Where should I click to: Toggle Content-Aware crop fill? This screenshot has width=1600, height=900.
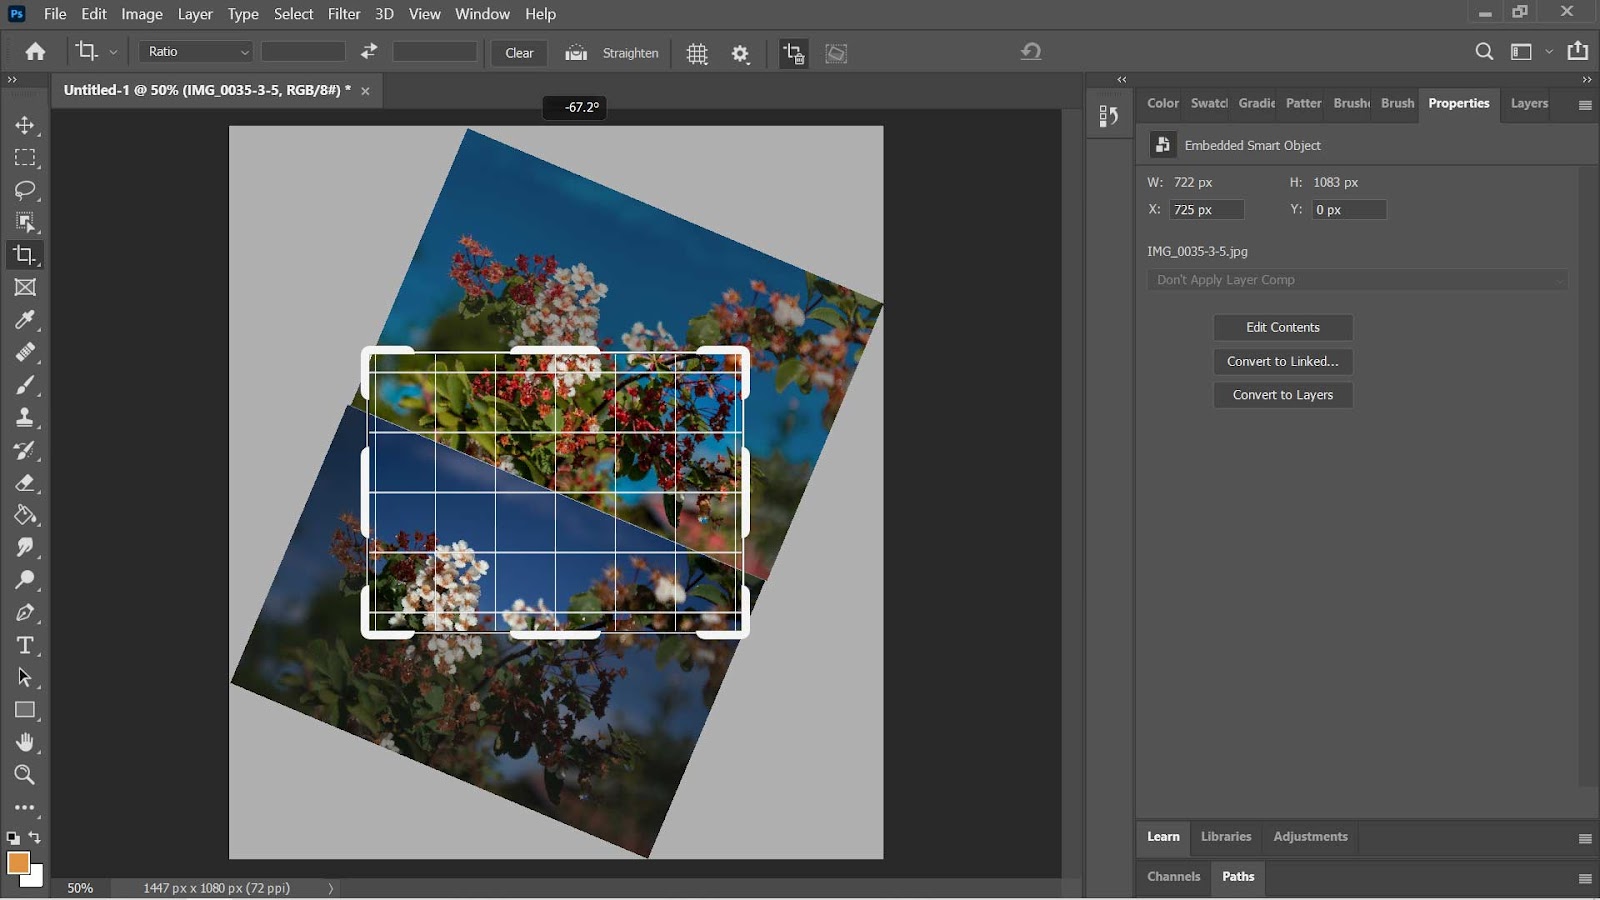point(837,54)
